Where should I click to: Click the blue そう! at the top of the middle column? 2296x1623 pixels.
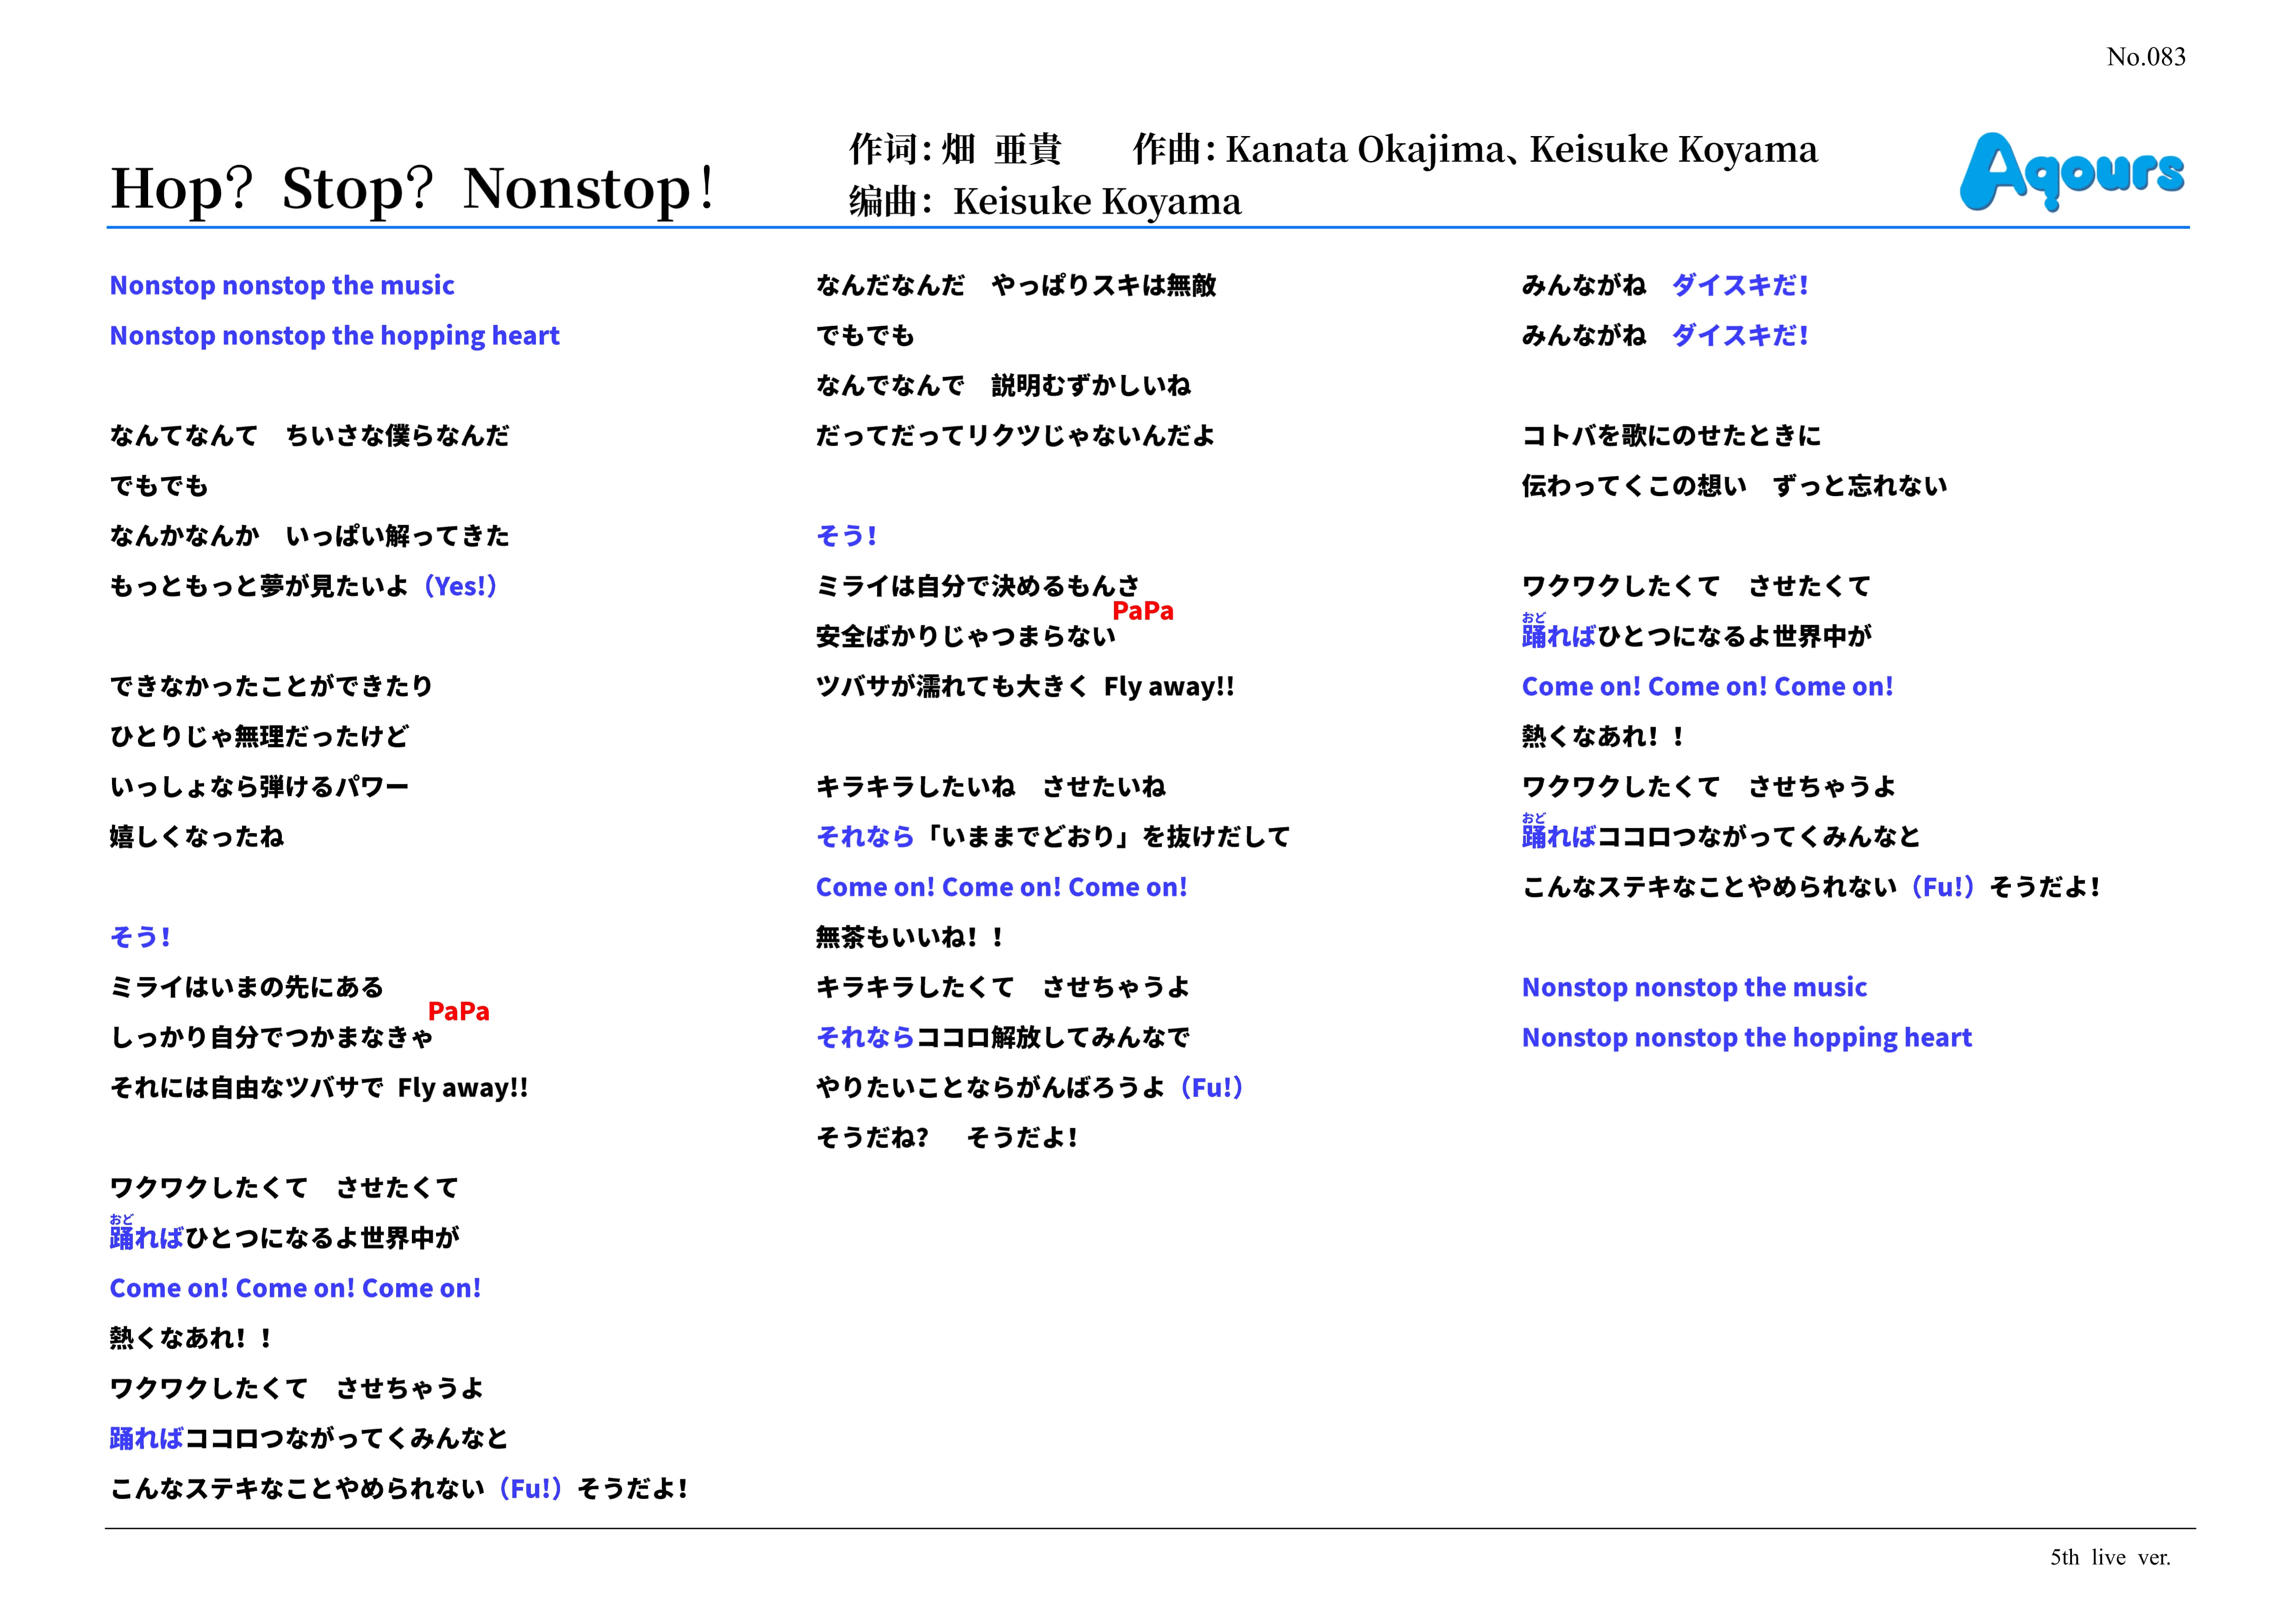point(846,536)
